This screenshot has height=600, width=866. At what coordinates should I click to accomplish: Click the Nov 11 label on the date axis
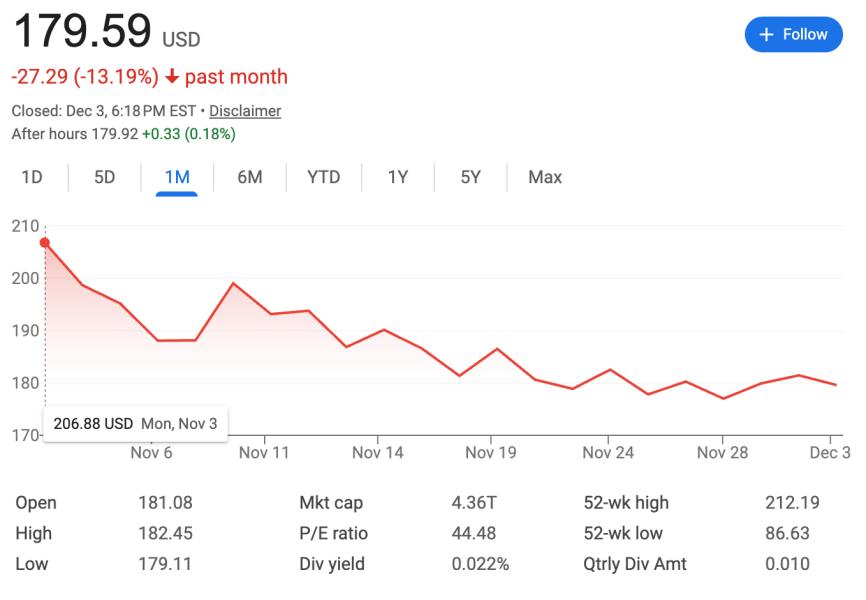pyautogui.click(x=265, y=452)
